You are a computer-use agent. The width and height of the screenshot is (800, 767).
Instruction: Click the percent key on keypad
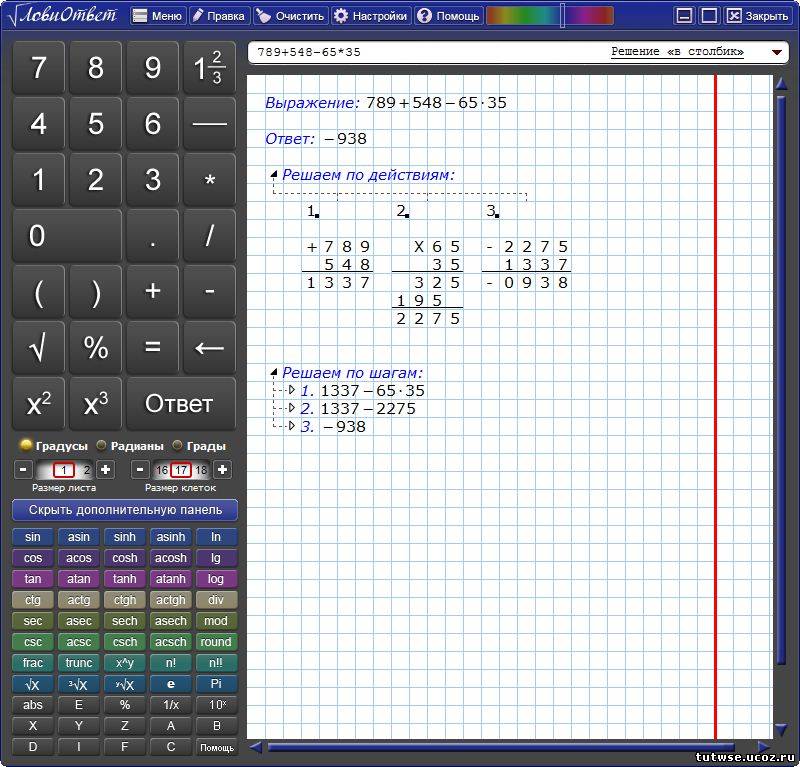[x=96, y=347]
